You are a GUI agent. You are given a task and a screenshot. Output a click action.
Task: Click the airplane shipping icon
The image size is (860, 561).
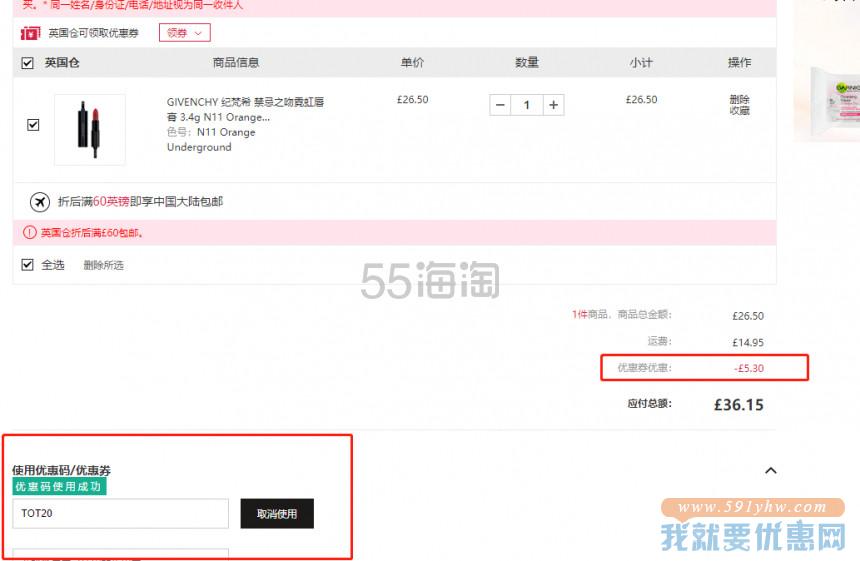[x=39, y=202]
